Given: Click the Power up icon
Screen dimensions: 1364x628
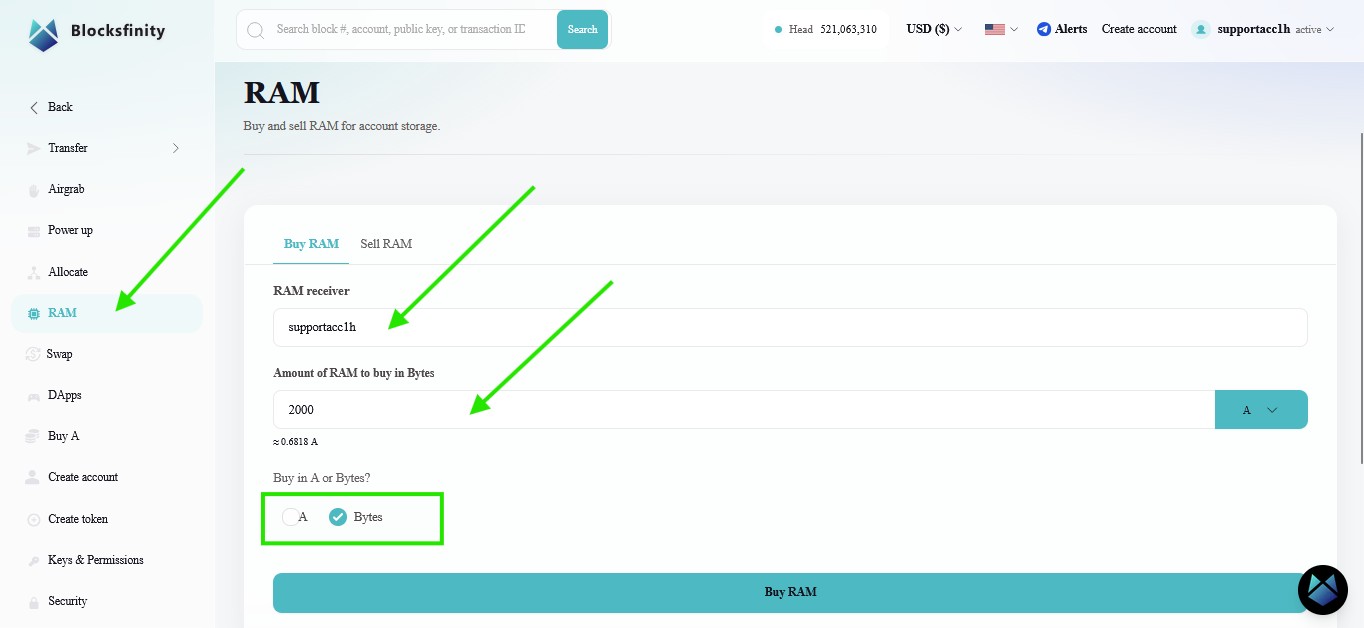Looking at the screenshot, I should pyautogui.click(x=34, y=230).
